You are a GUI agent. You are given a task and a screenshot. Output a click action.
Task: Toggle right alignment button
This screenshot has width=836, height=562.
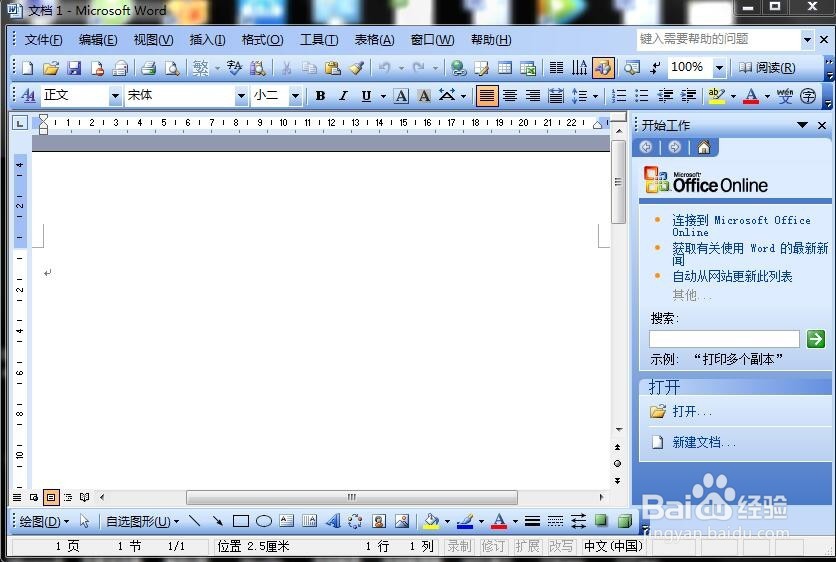click(533, 96)
